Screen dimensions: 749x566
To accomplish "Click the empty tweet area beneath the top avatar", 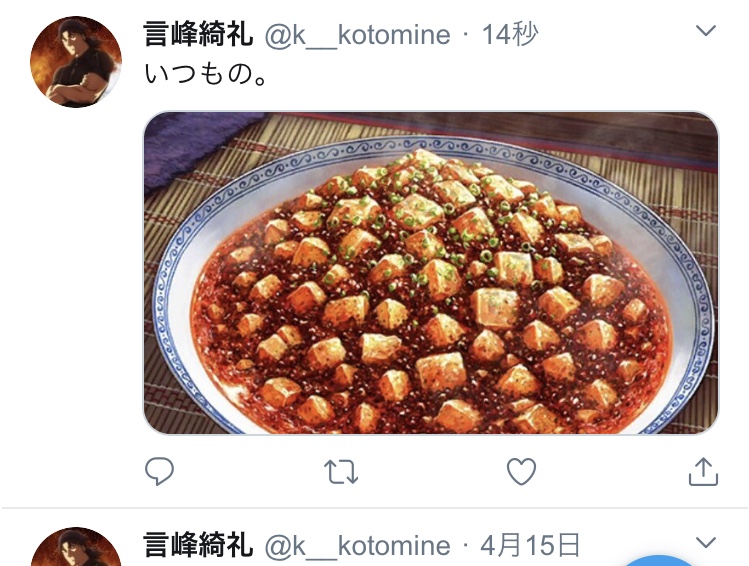I will pyautogui.click(x=76, y=287).
